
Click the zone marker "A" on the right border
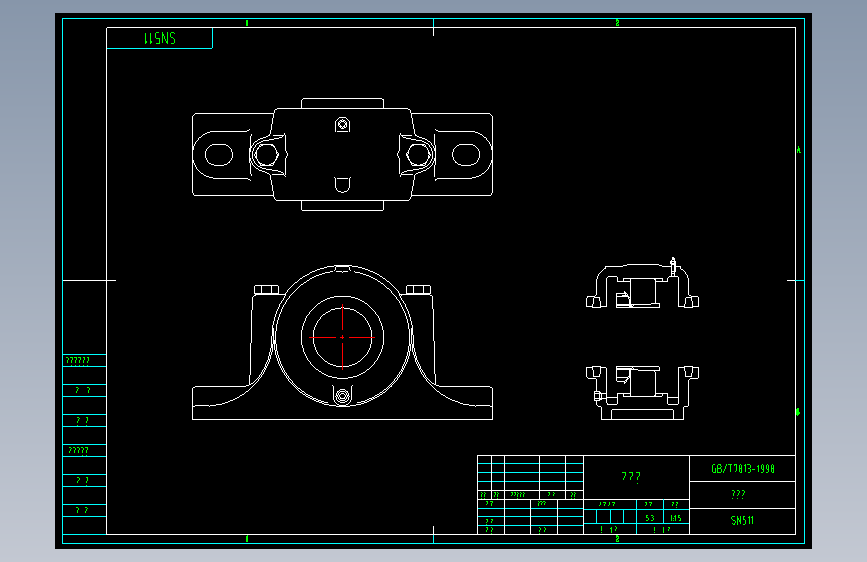[x=798, y=150]
